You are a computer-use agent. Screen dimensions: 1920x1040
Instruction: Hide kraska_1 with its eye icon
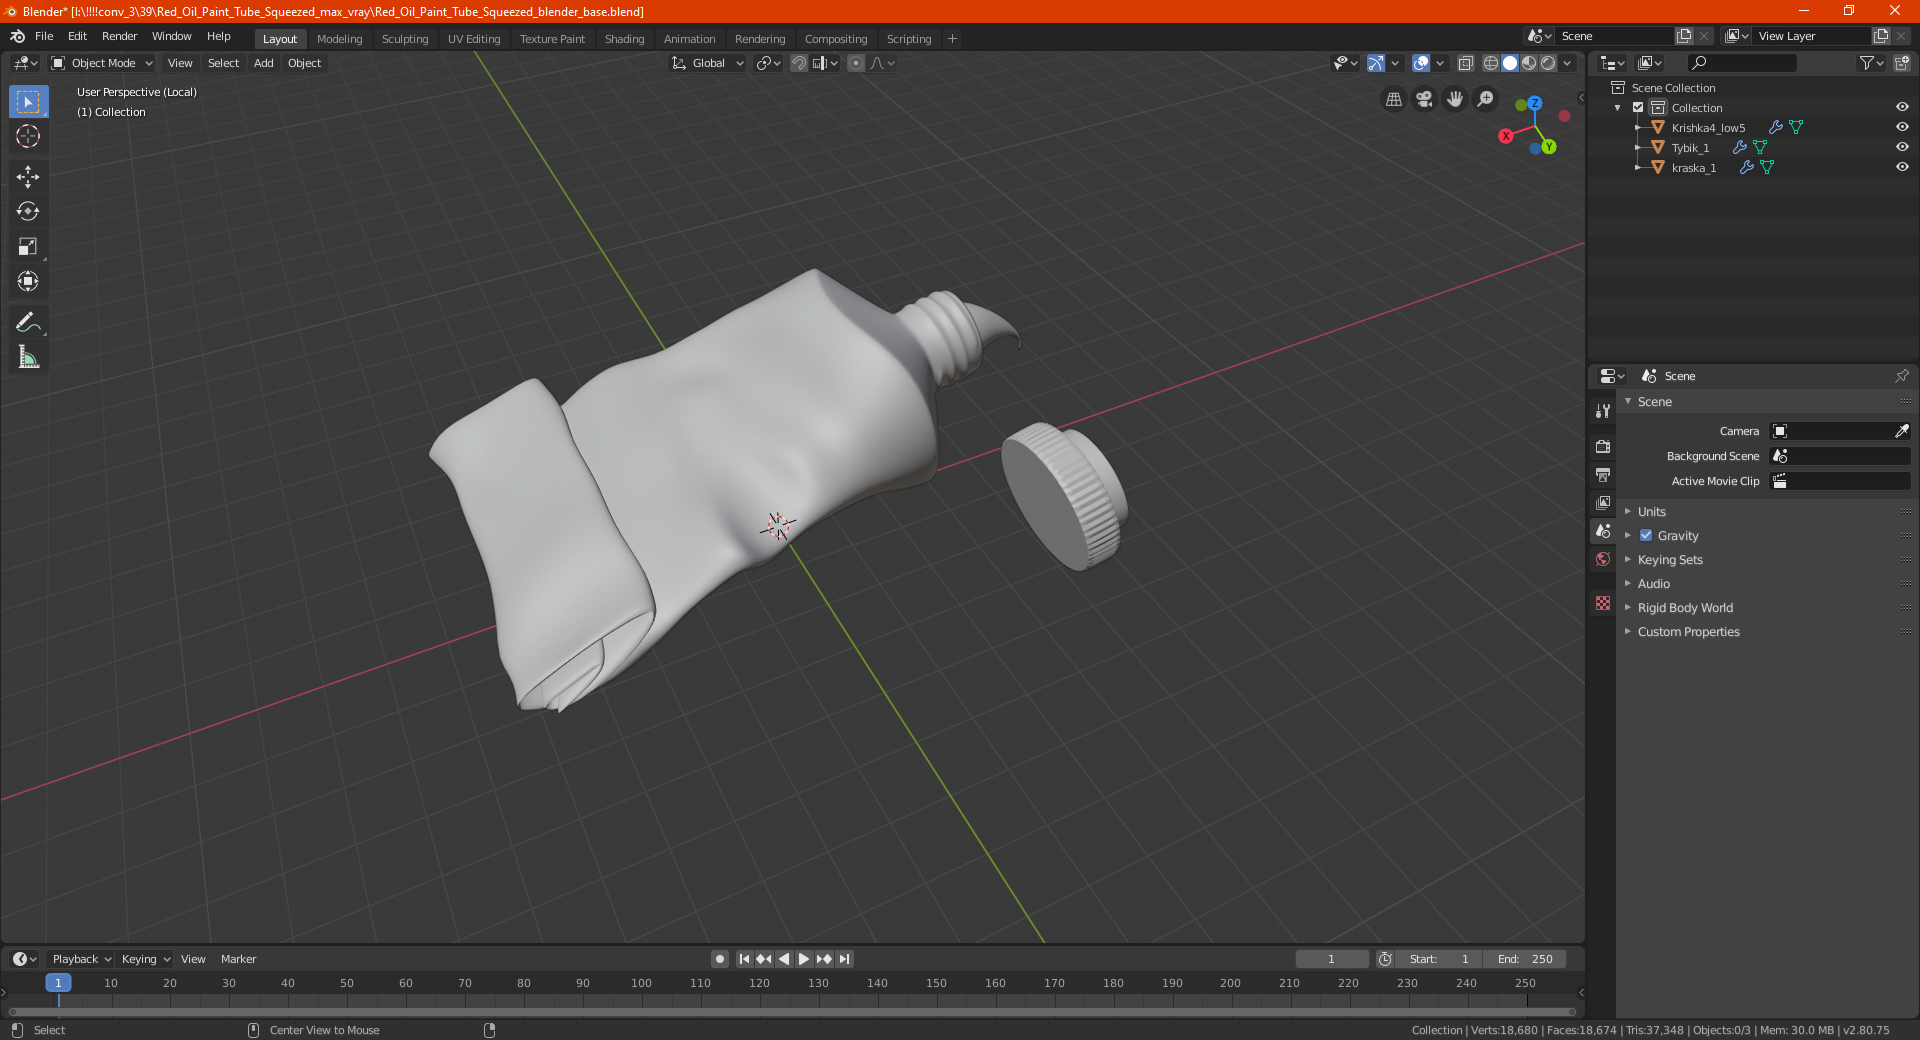point(1902,168)
